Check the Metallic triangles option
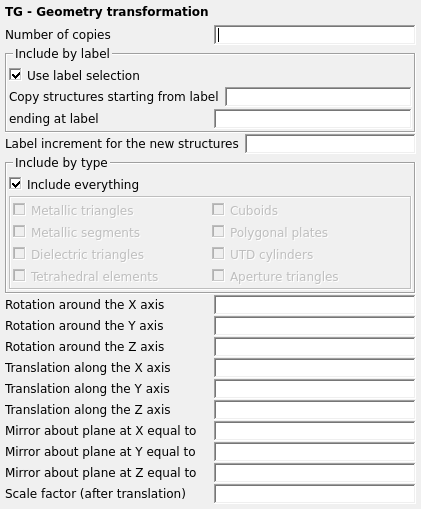The height and width of the screenshot is (509, 421). click(x=19, y=210)
